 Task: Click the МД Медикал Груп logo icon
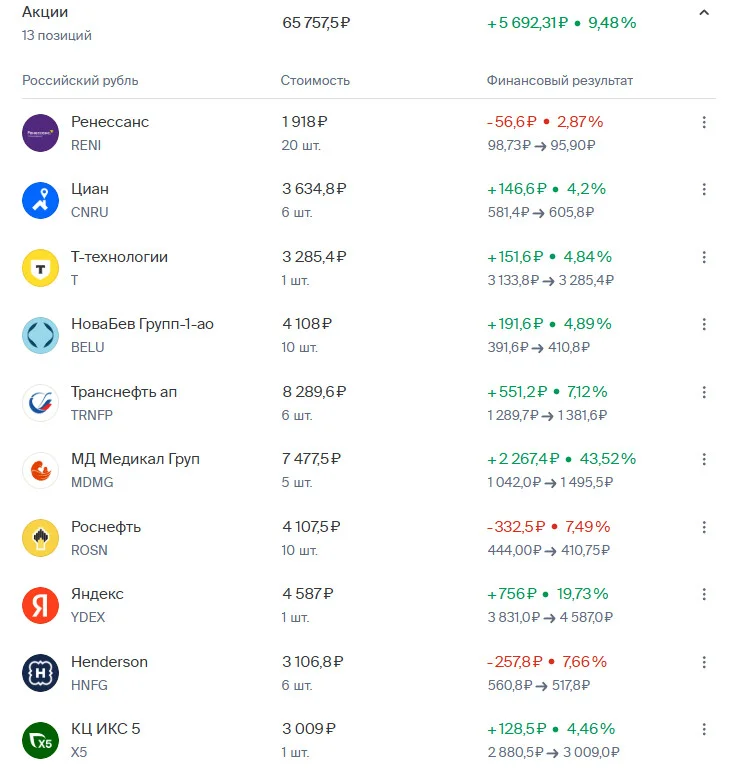pyautogui.click(x=40, y=470)
